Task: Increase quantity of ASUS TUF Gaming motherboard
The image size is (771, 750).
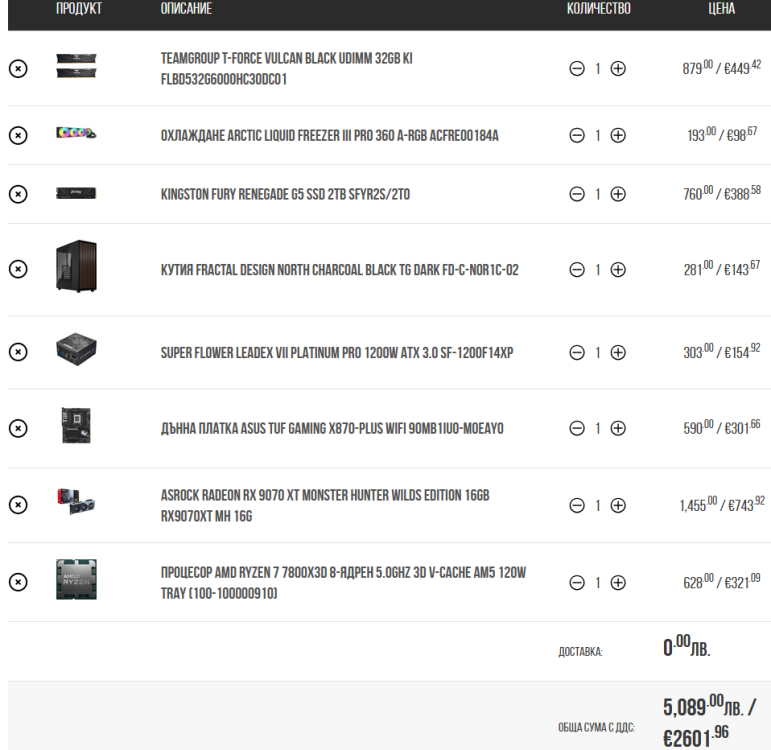Action: [618, 428]
